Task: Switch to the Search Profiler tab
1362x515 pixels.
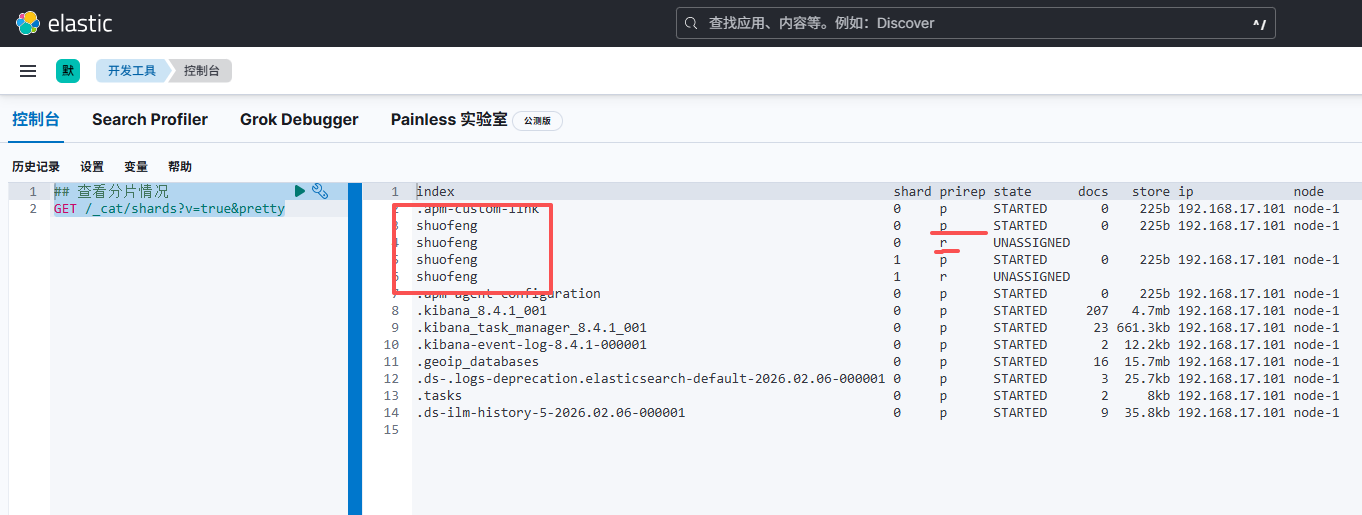Action: [150, 120]
